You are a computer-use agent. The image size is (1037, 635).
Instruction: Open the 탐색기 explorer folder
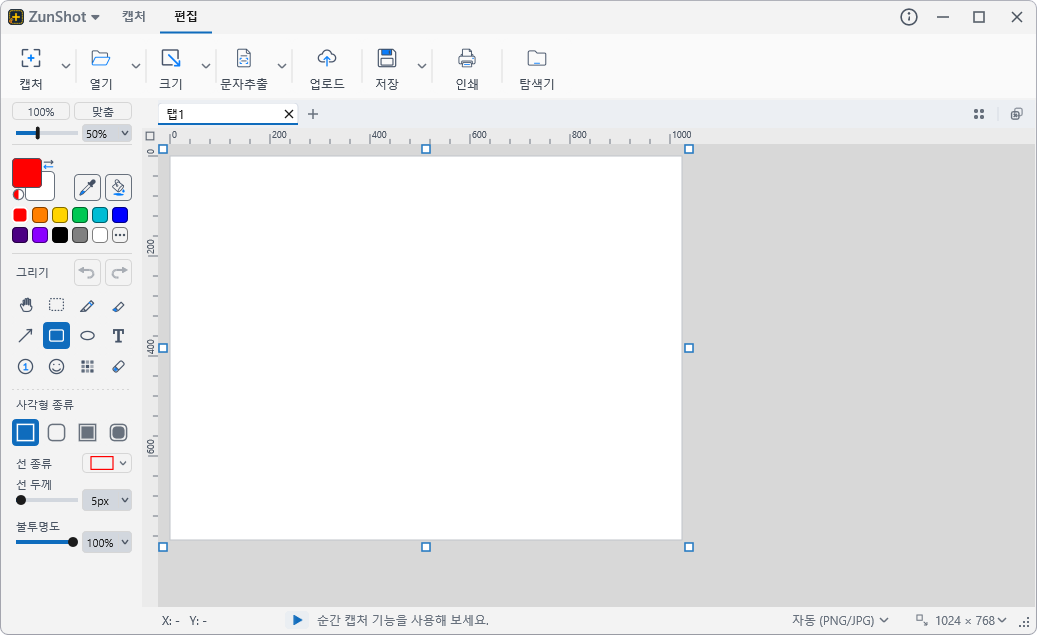tap(536, 69)
